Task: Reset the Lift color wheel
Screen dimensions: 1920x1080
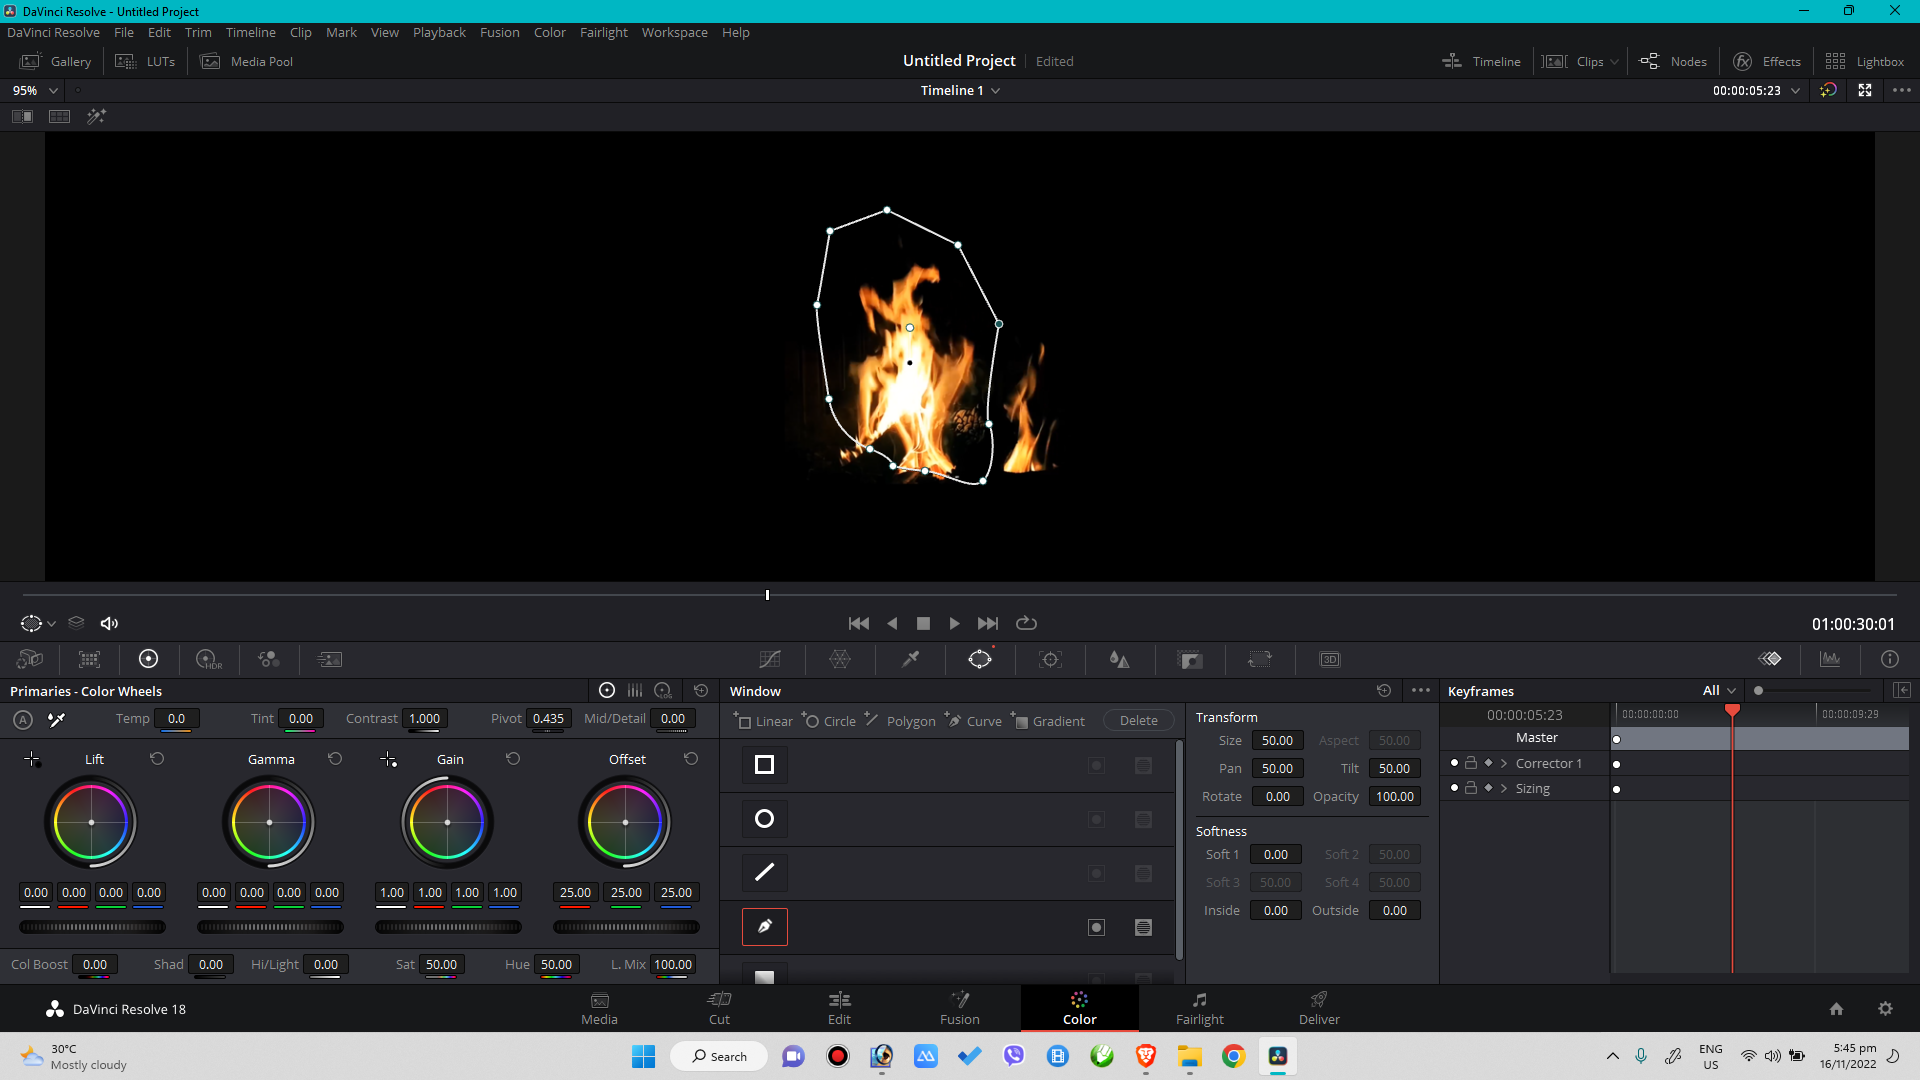Action: pyautogui.click(x=157, y=759)
